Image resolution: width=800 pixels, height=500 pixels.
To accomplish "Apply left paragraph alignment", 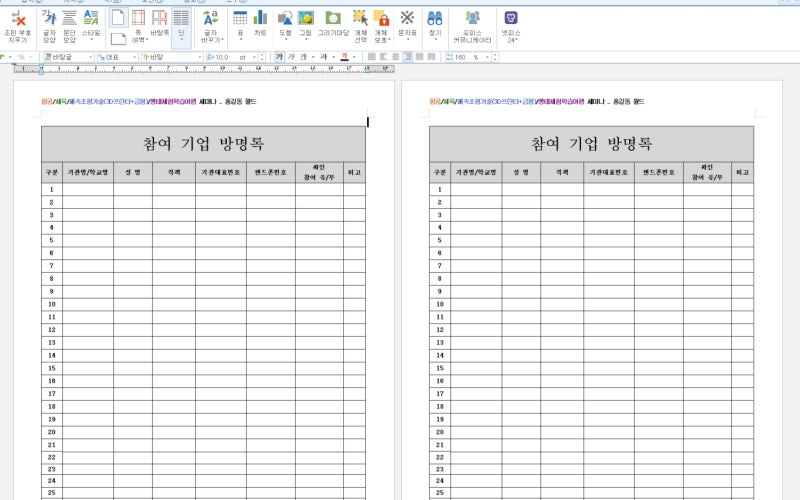I will click(384, 57).
